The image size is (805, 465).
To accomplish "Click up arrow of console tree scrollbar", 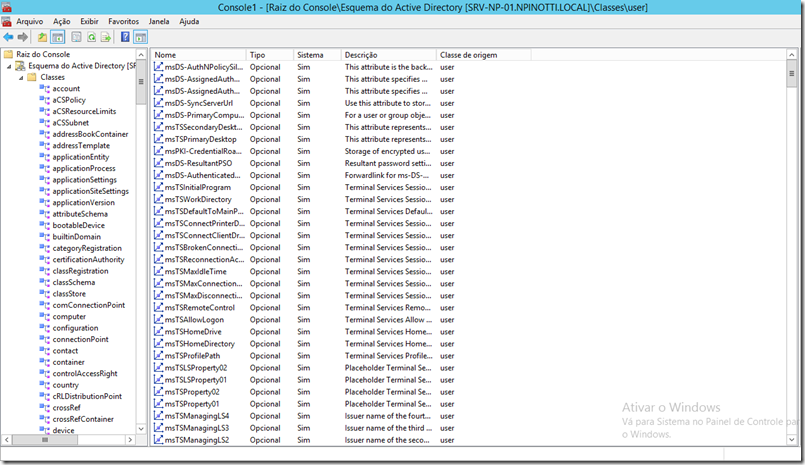I will coord(141,54).
